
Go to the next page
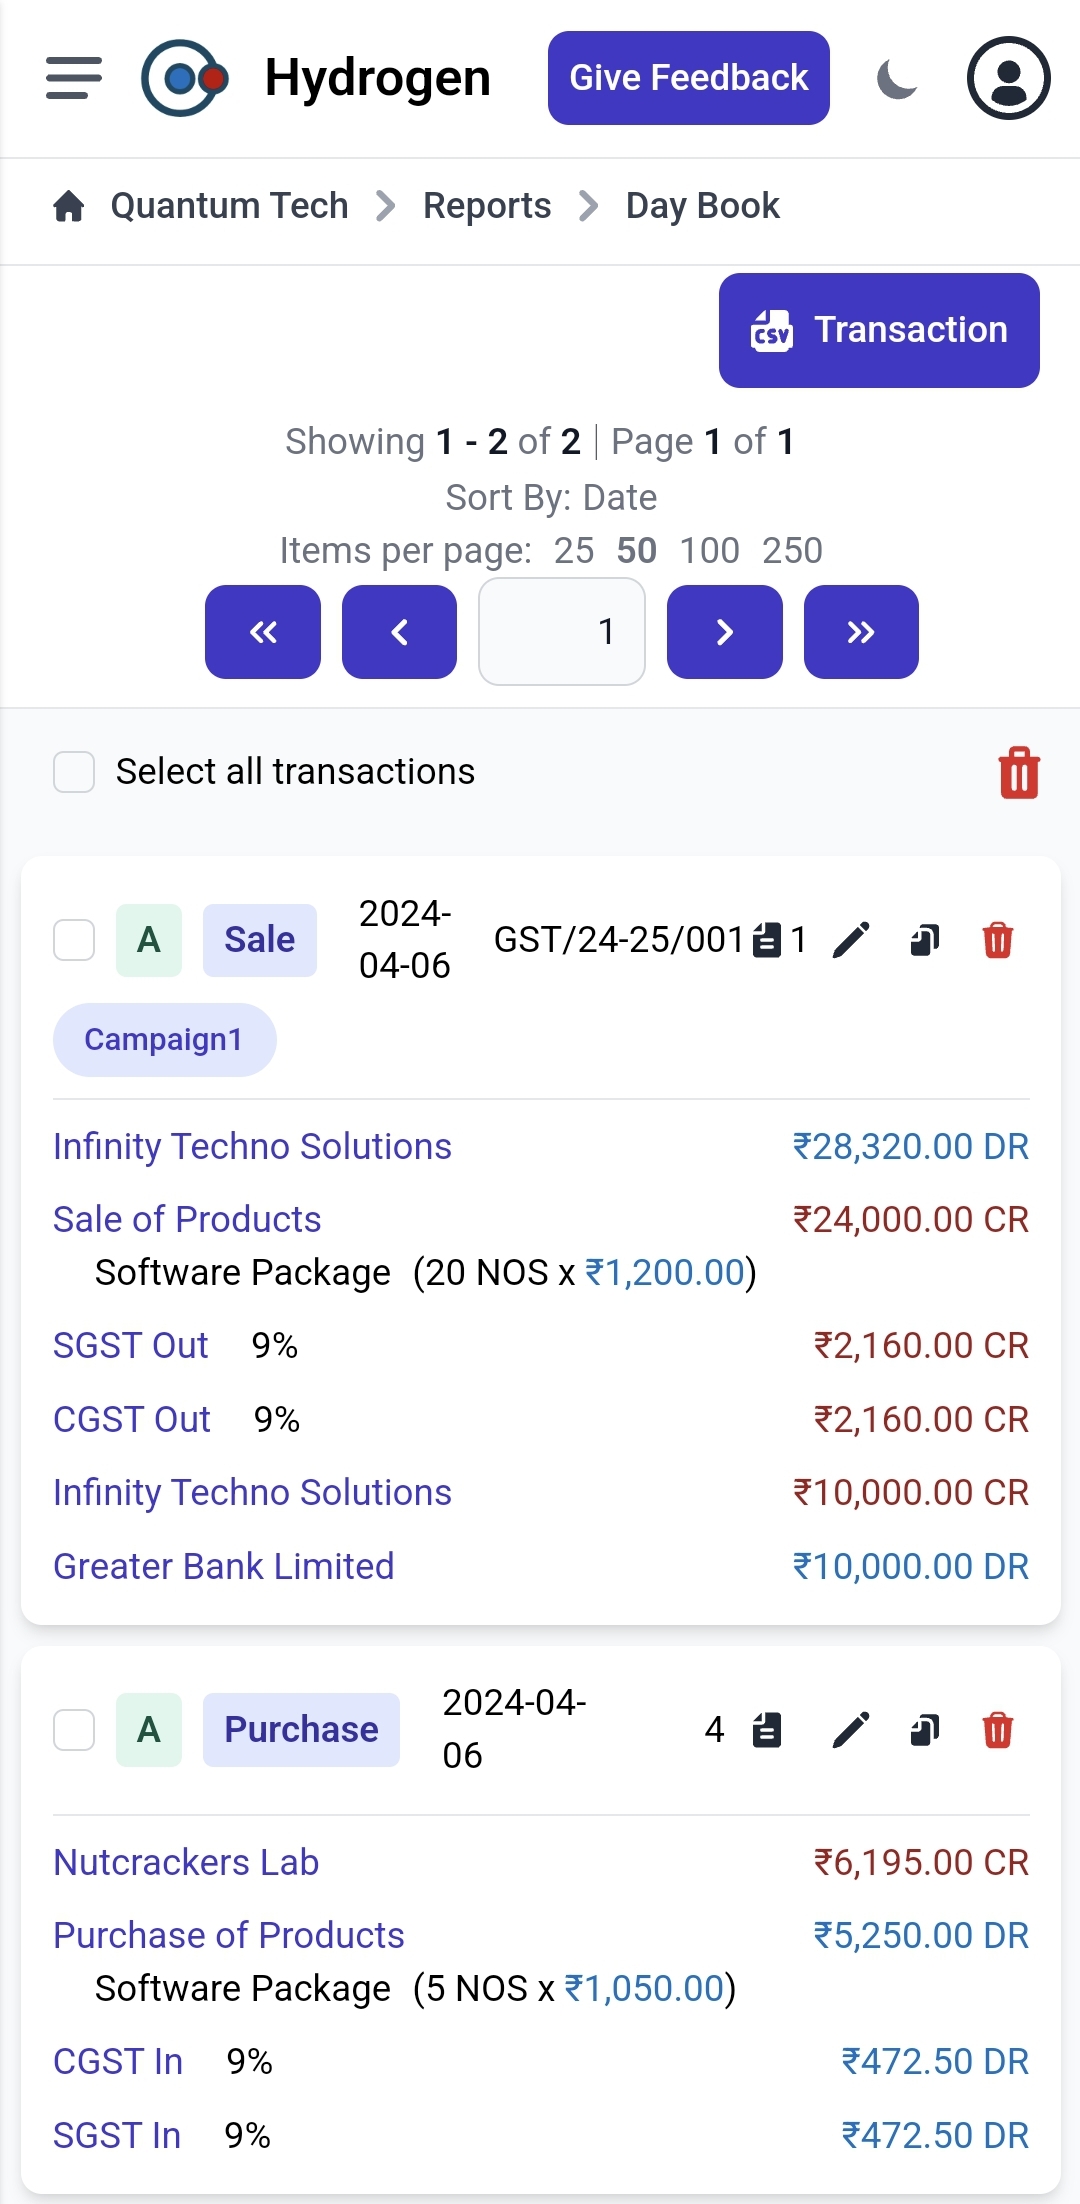click(x=724, y=632)
